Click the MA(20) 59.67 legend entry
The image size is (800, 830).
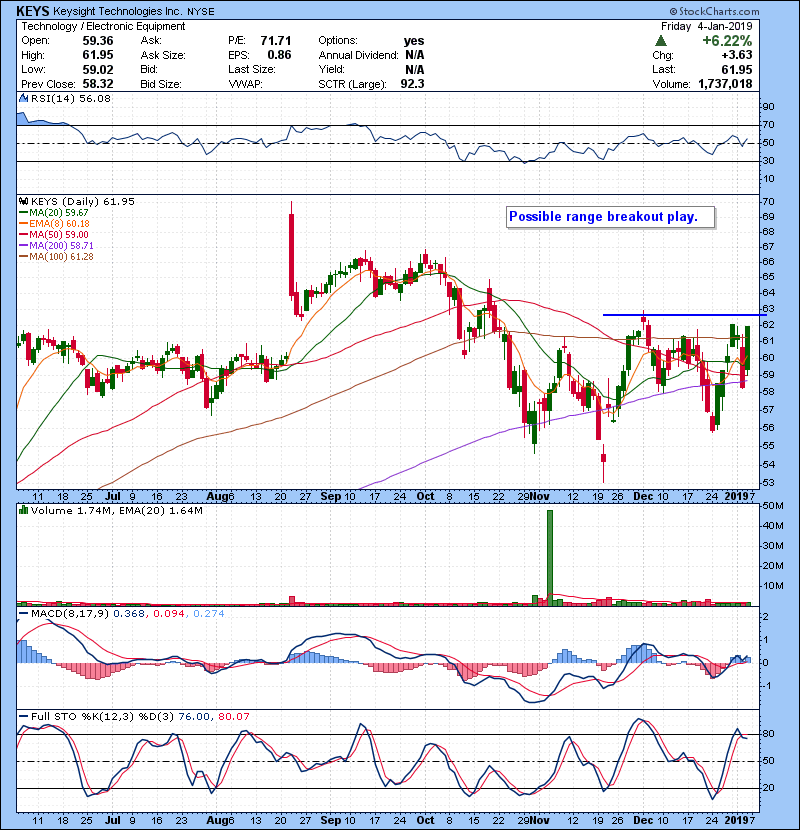[54, 213]
